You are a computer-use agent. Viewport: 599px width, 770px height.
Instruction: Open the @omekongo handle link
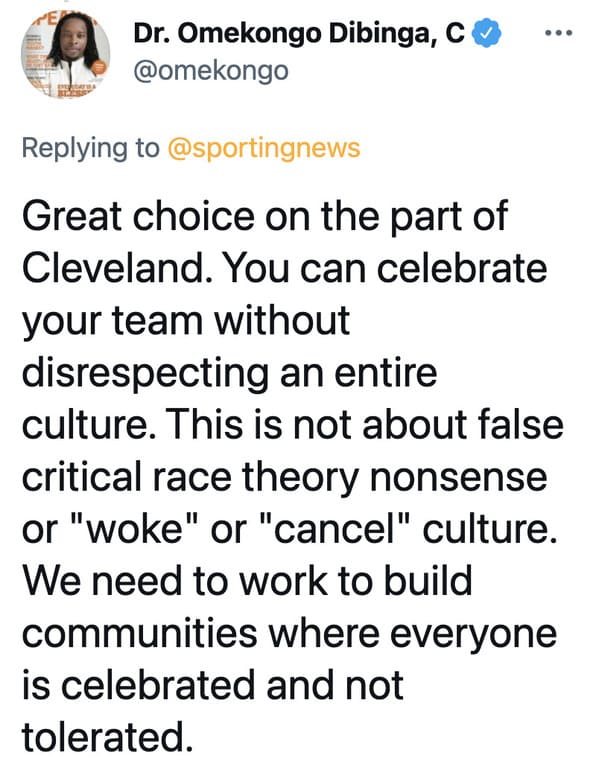(211, 71)
